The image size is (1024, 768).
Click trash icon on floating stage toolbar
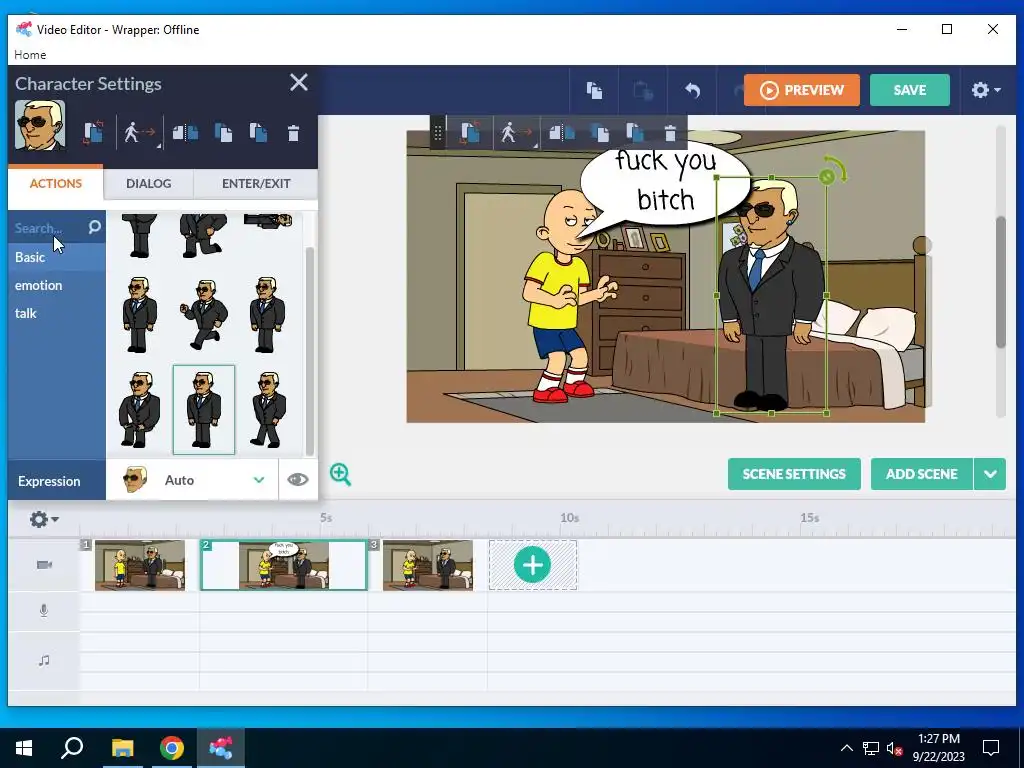tap(670, 133)
